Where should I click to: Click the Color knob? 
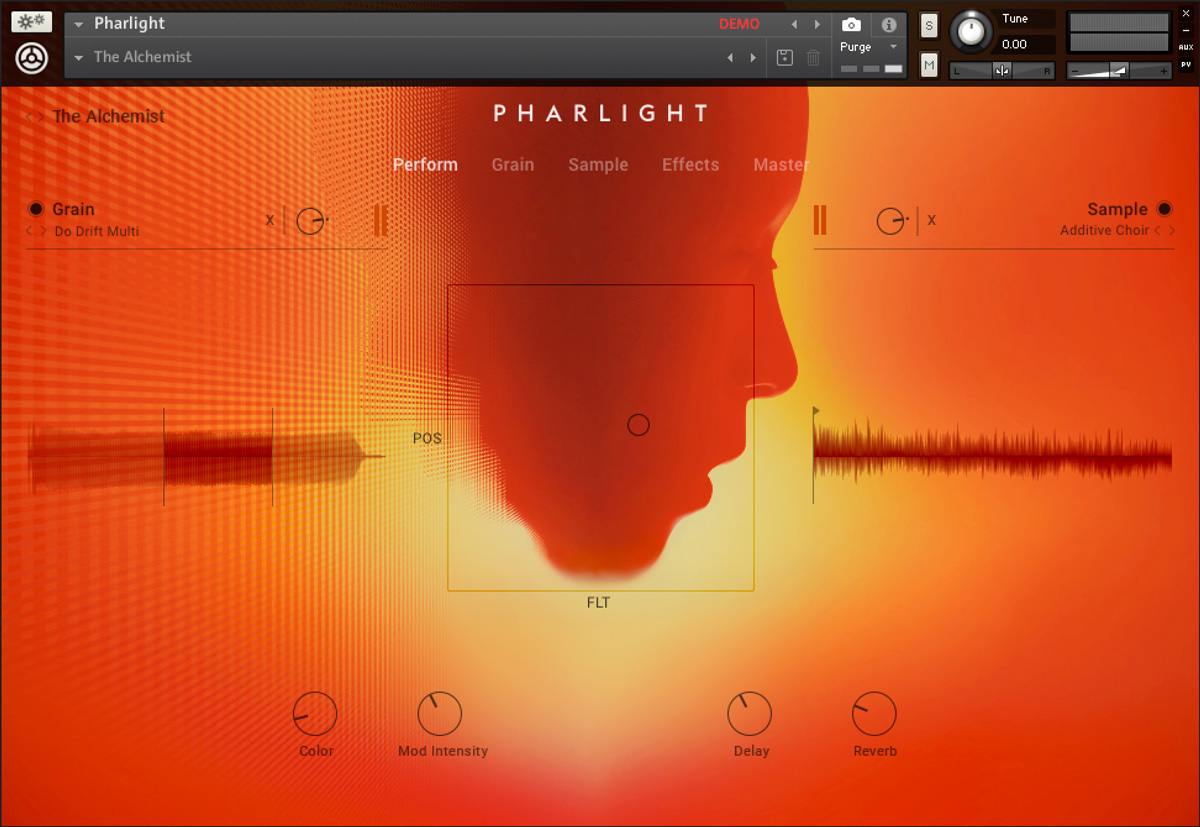(315, 714)
